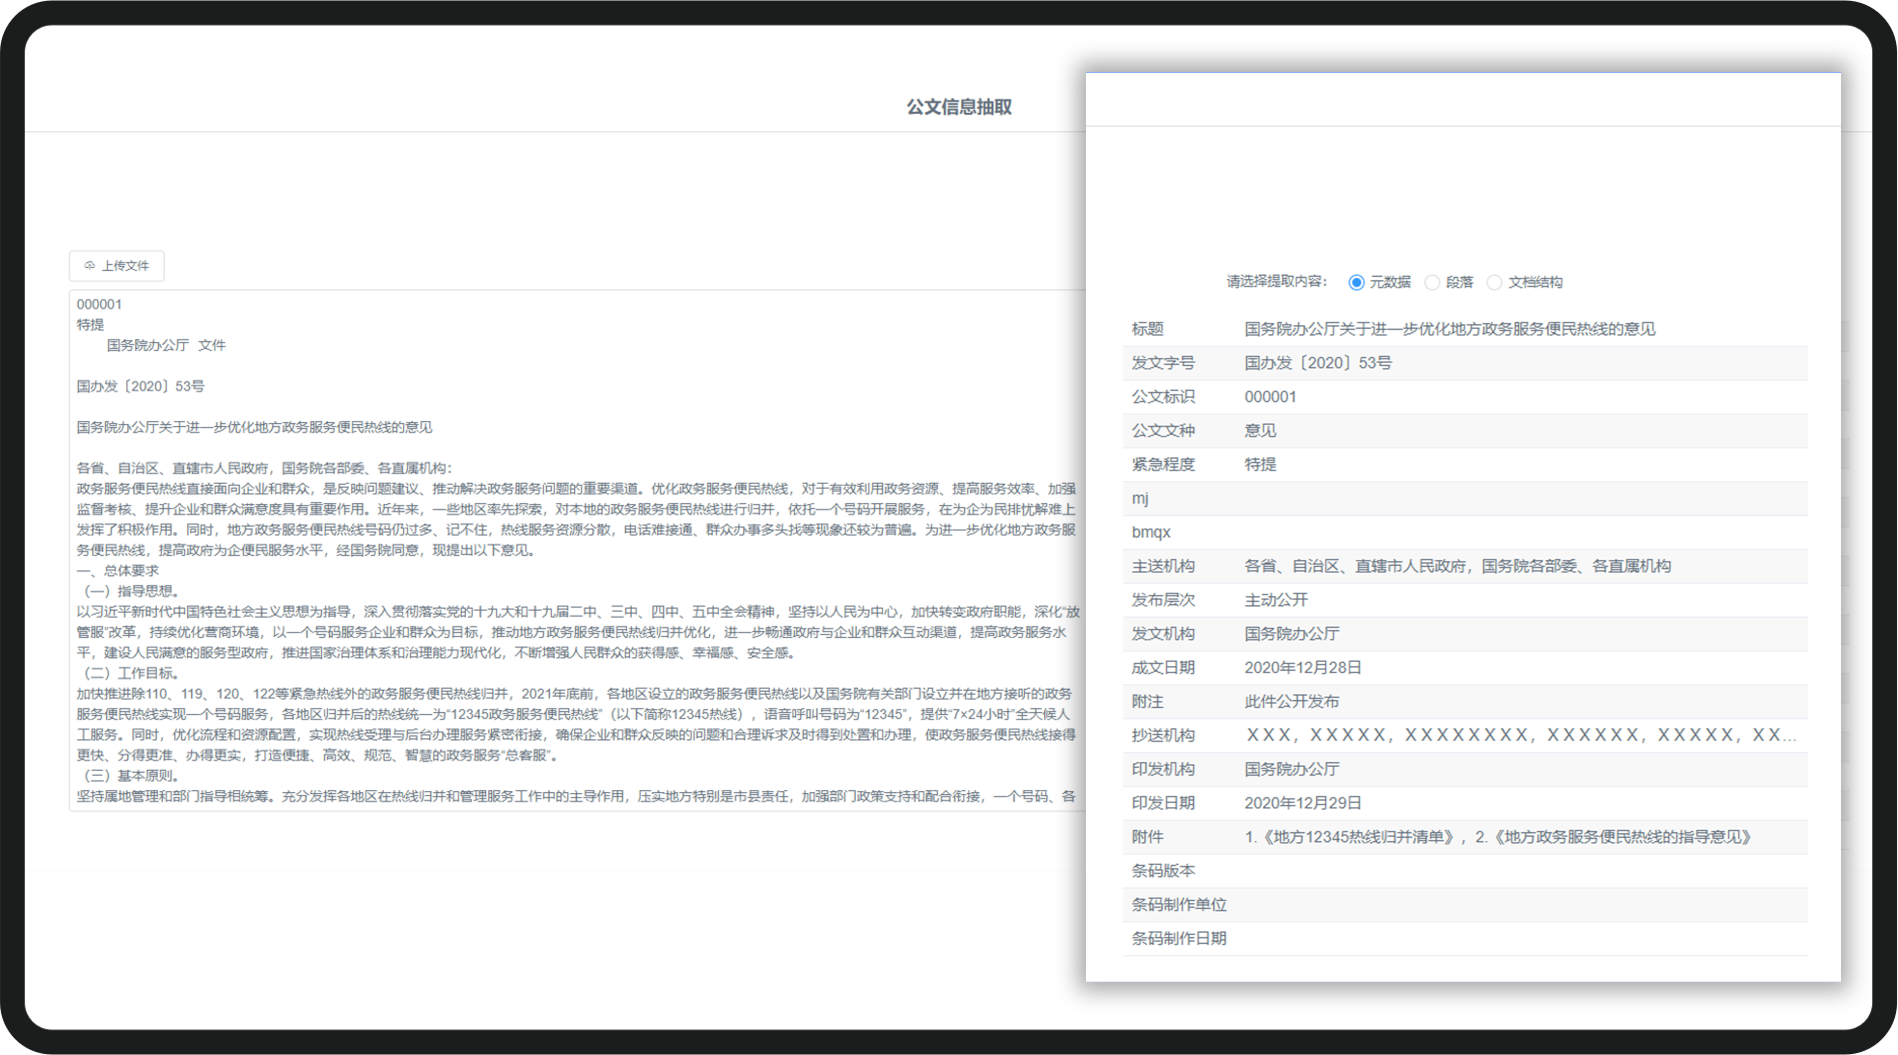Screen dimensions: 1898x1055
Task: Click the 印发机构 row label
Action: (1163, 769)
